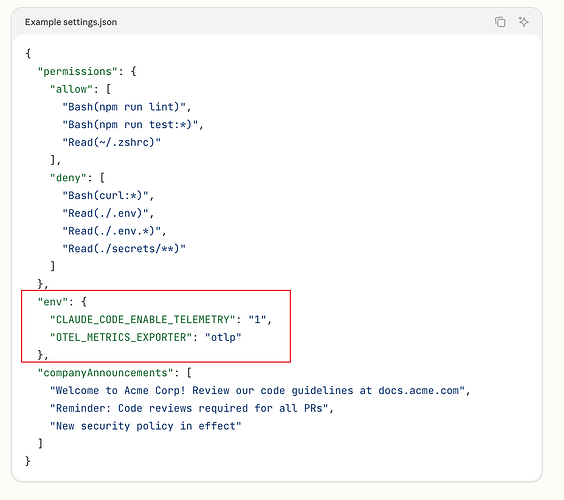The width and height of the screenshot is (564, 500).
Task: Click the "Read(./secrets/**)" deny rule
Action: pyautogui.click(x=124, y=249)
